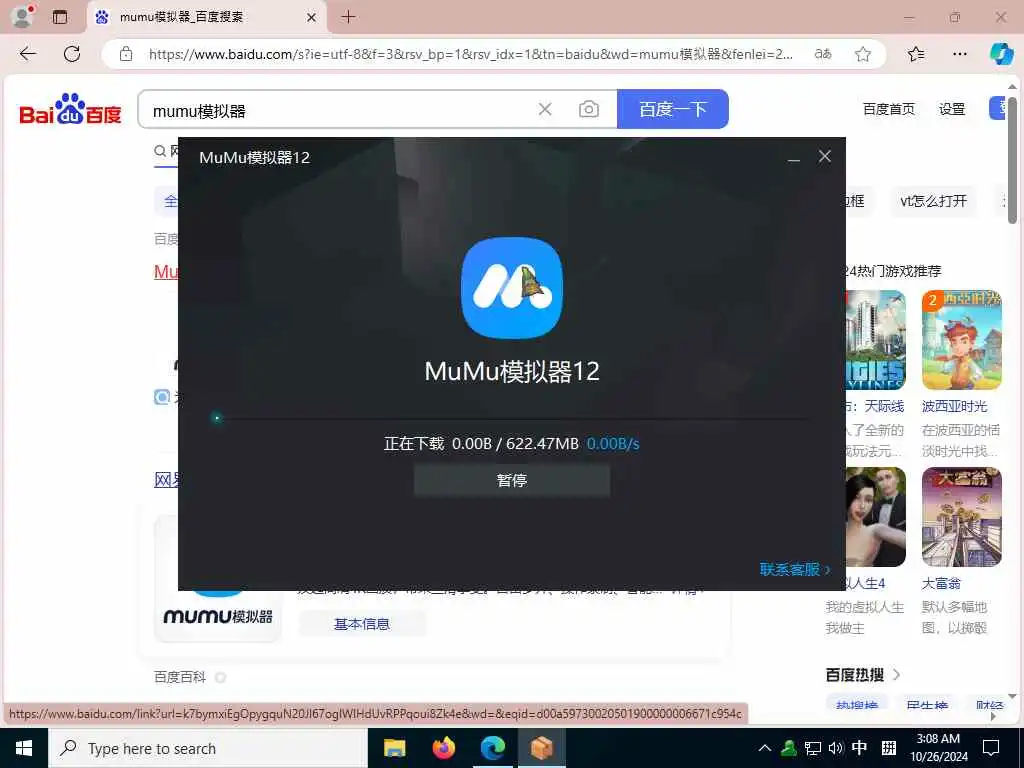Click the download progress bar in installer
The height and width of the screenshot is (768, 1024).
click(512, 418)
